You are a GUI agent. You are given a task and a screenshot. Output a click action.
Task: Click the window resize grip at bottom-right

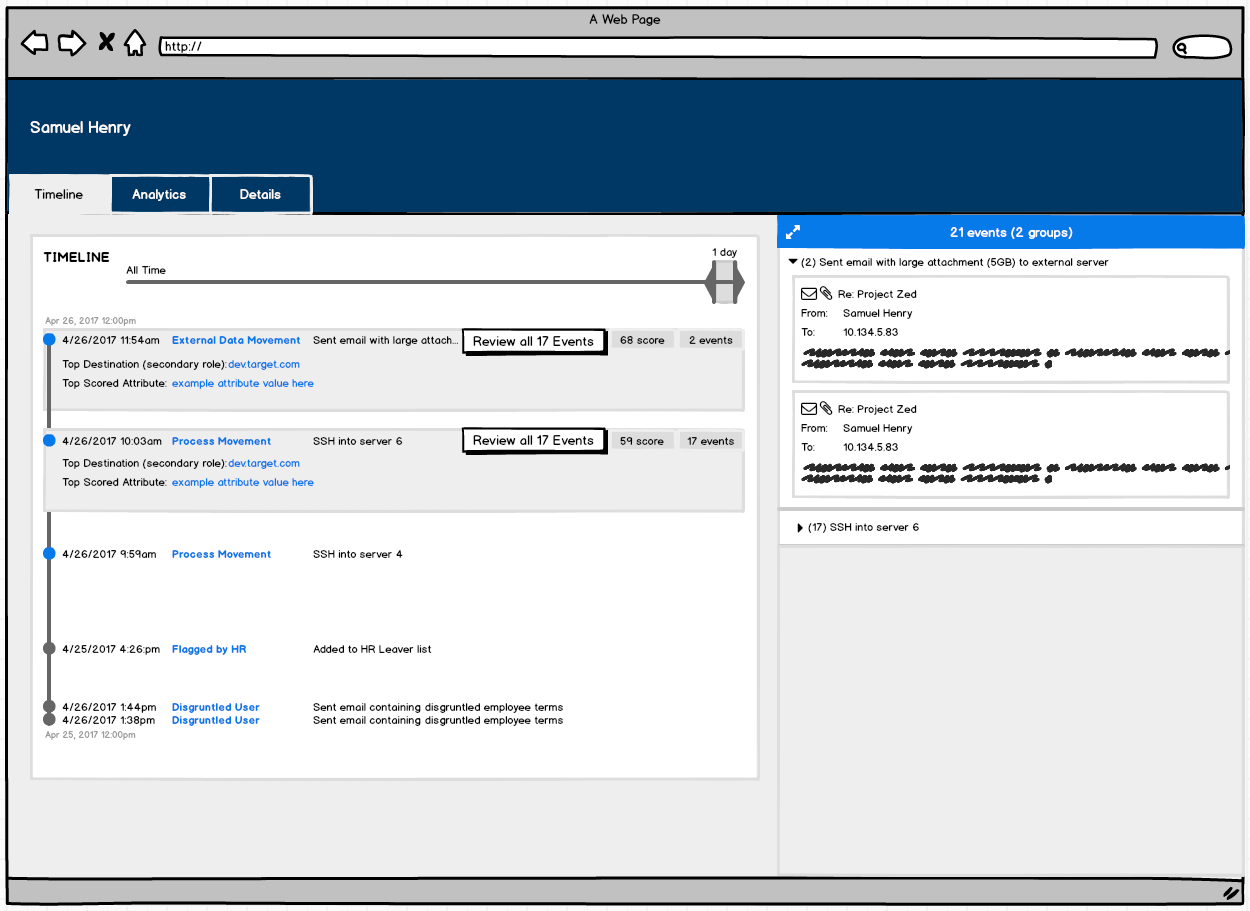click(1231, 892)
